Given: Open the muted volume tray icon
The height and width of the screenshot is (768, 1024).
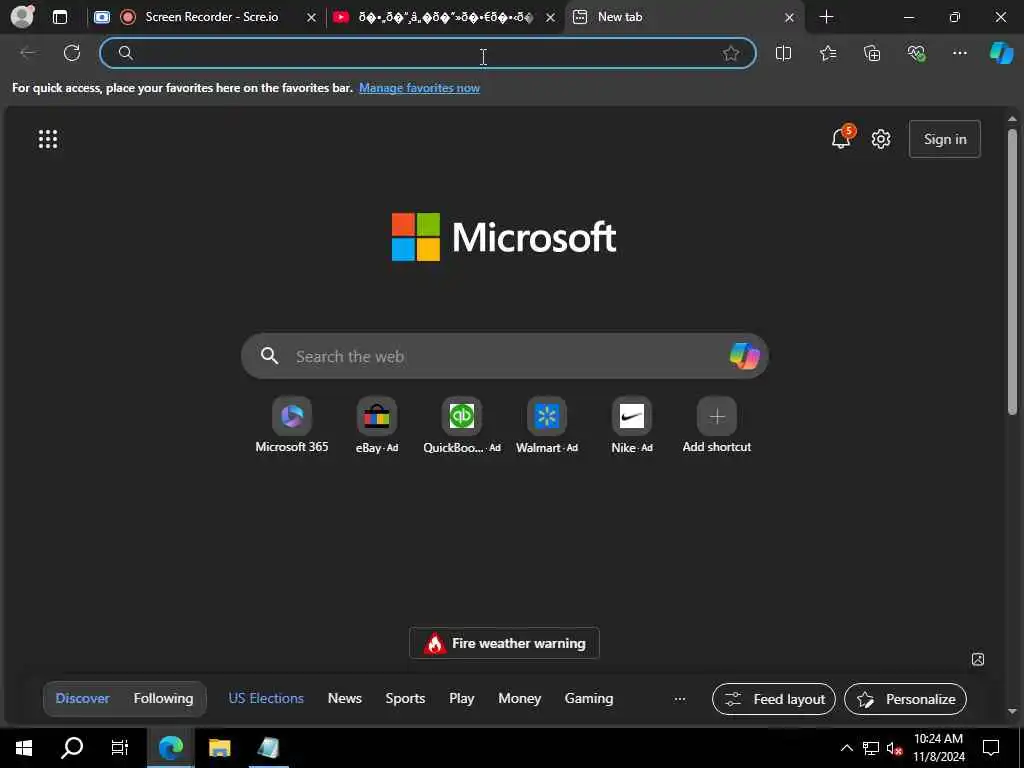Looking at the screenshot, I should click(894, 748).
